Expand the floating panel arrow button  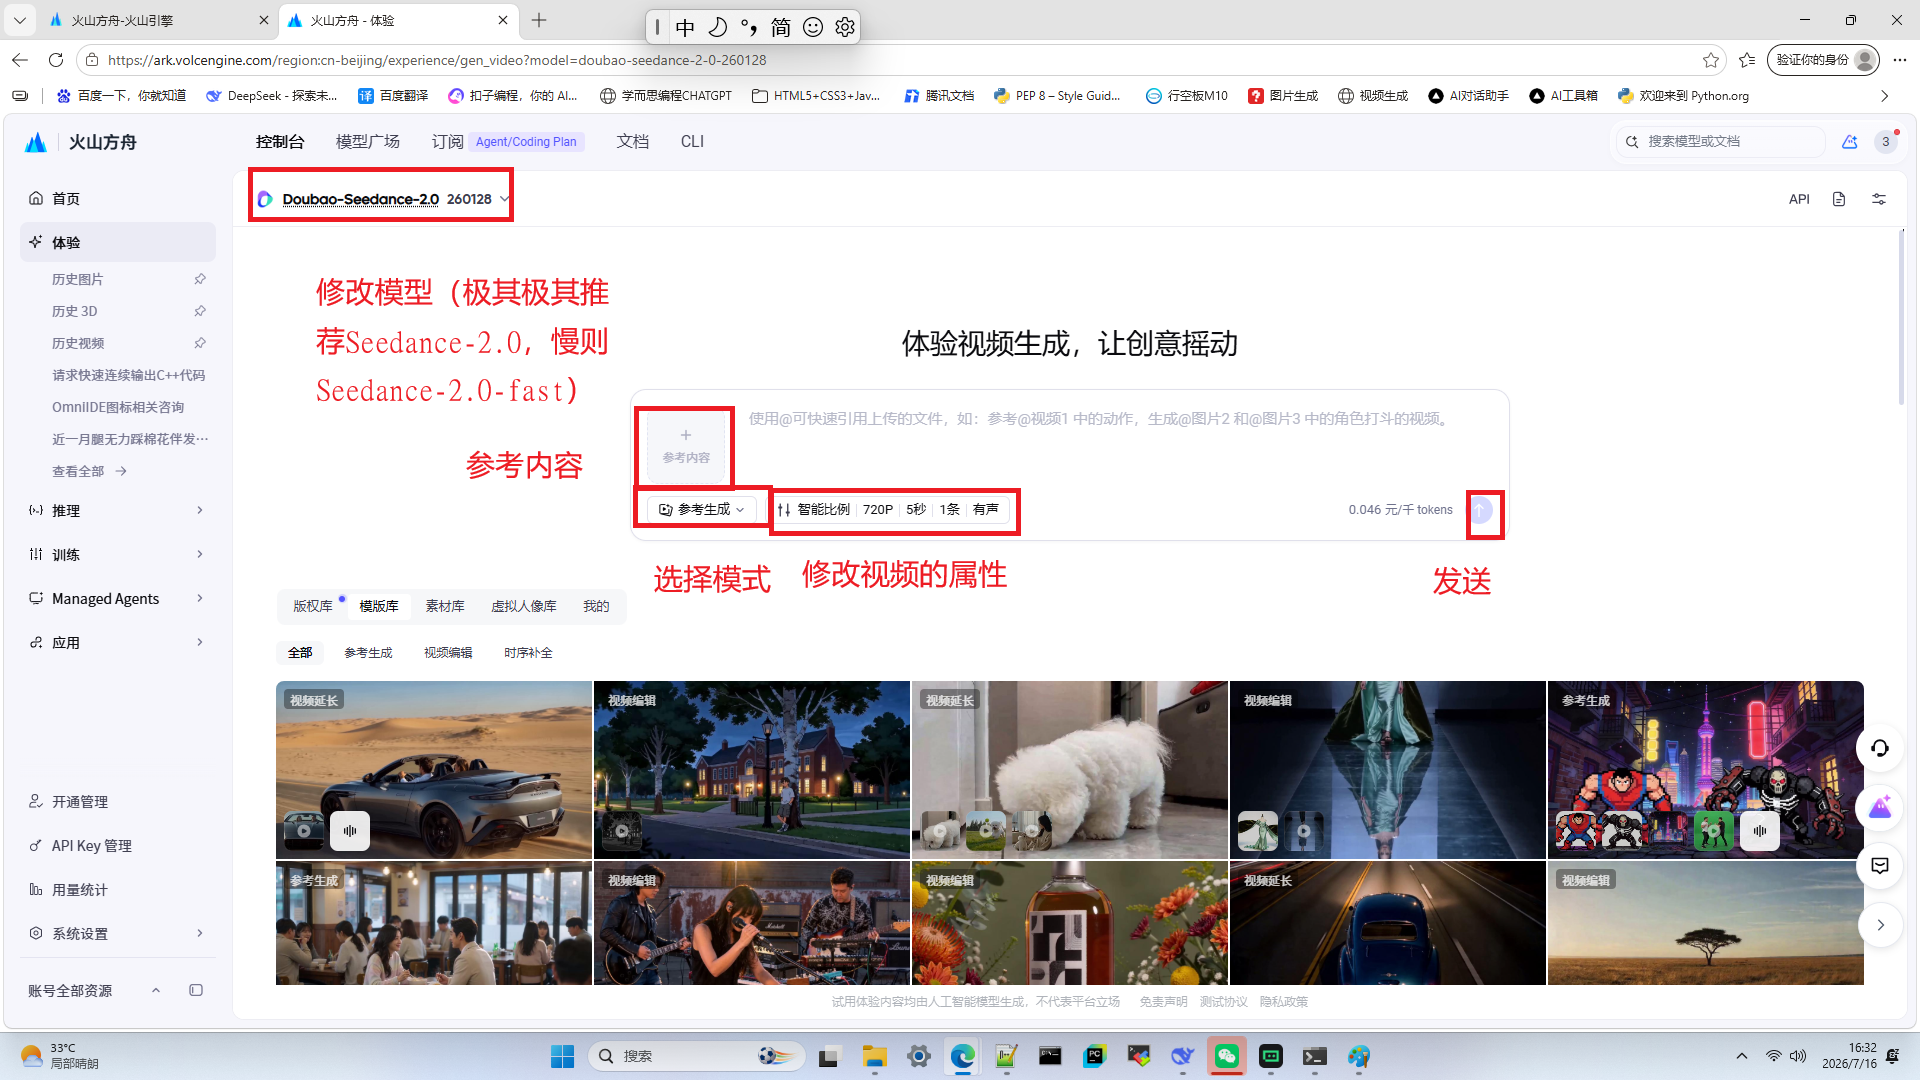tap(1880, 925)
